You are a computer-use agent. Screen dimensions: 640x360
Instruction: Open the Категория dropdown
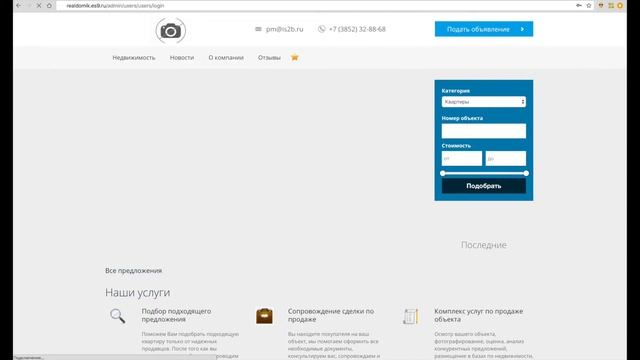[x=484, y=102]
